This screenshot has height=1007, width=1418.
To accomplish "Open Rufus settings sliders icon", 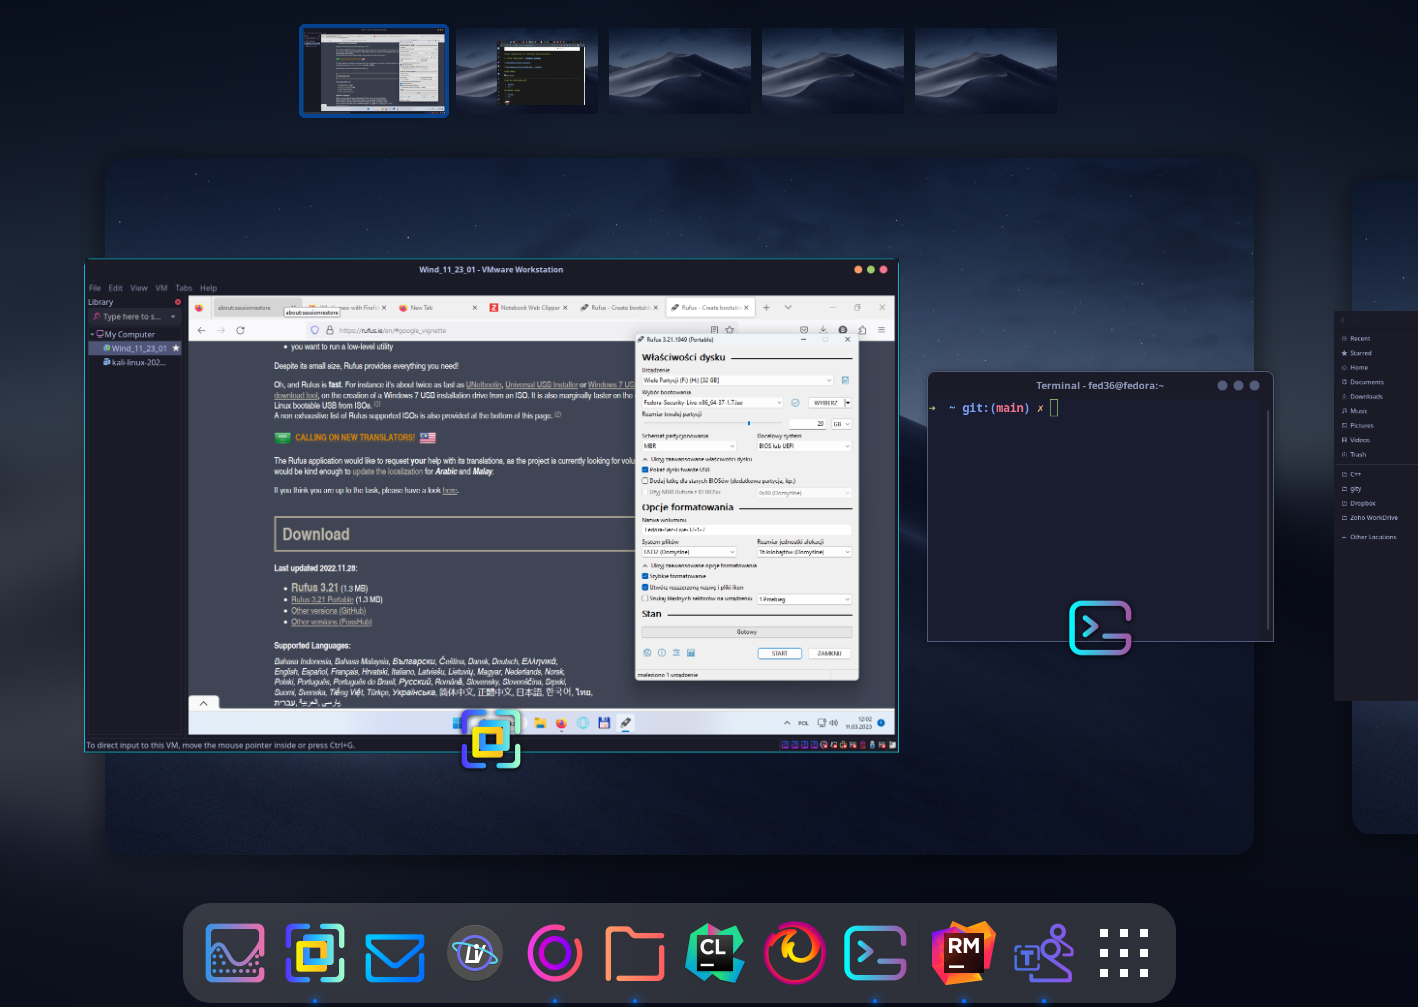I will [x=676, y=653].
